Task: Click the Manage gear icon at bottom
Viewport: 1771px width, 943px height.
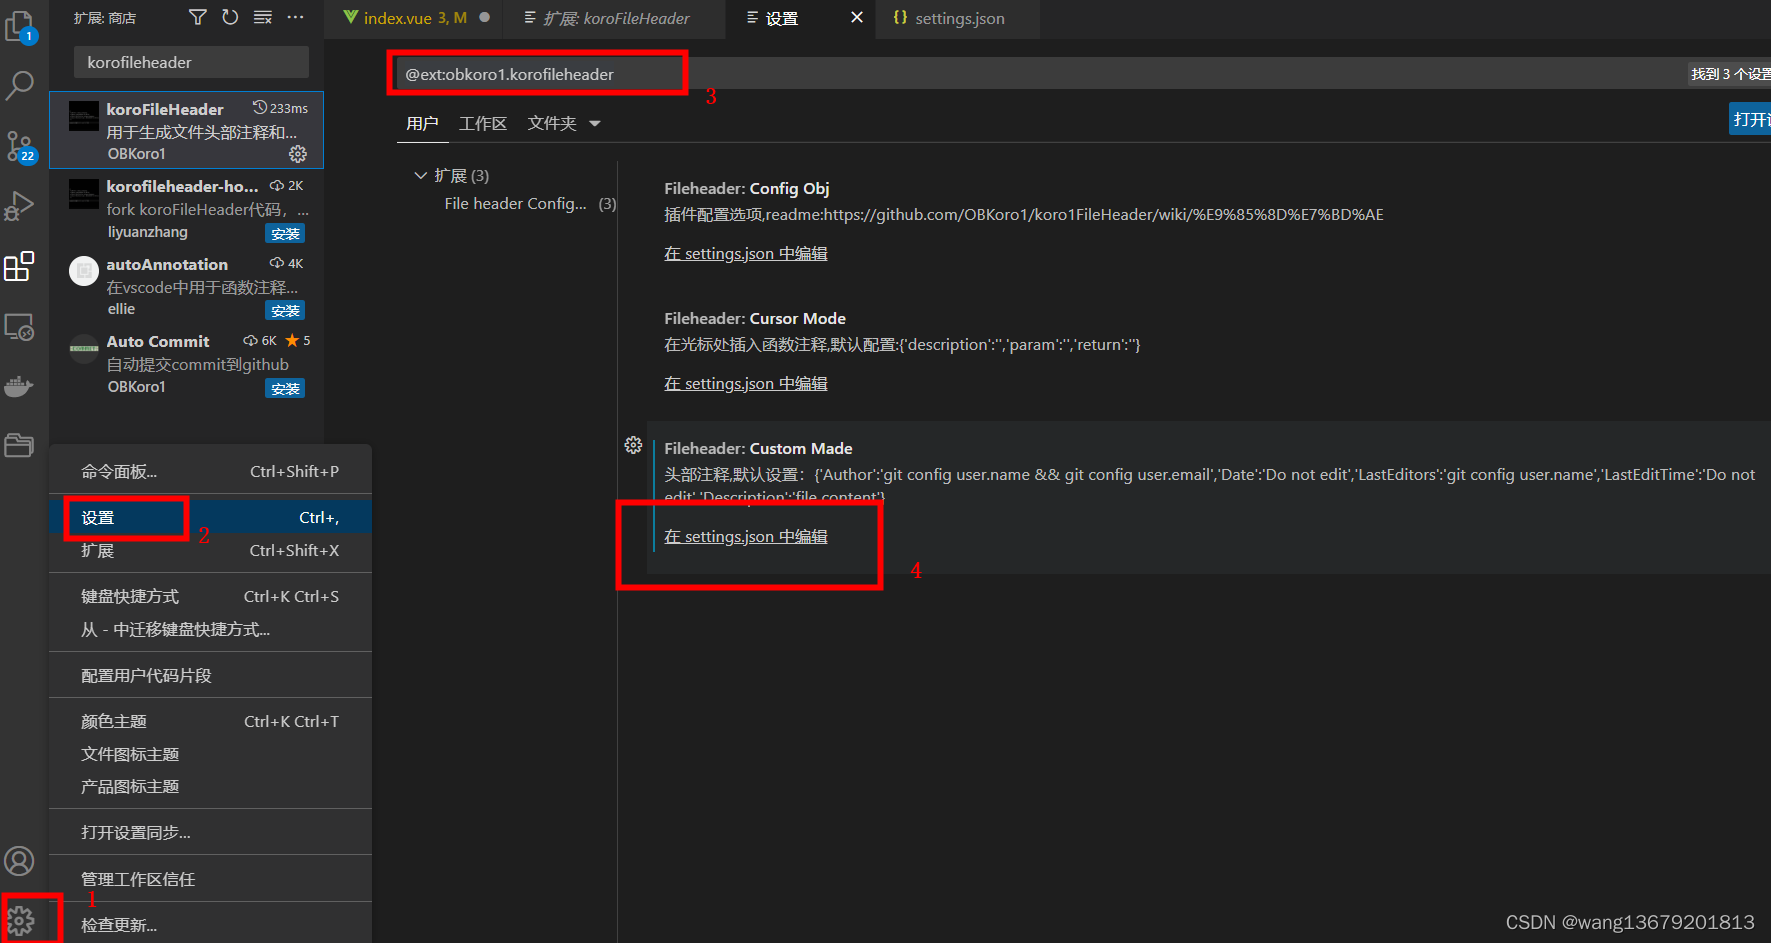Action: click(x=20, y=920)
